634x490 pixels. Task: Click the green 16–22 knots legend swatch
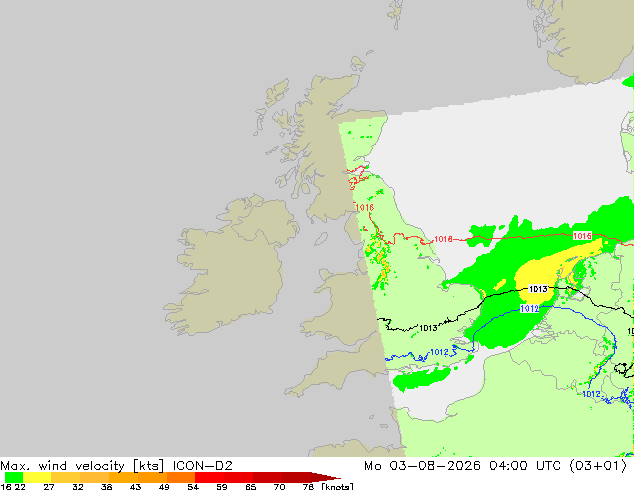pyautogui.click(x=13, y=477)
